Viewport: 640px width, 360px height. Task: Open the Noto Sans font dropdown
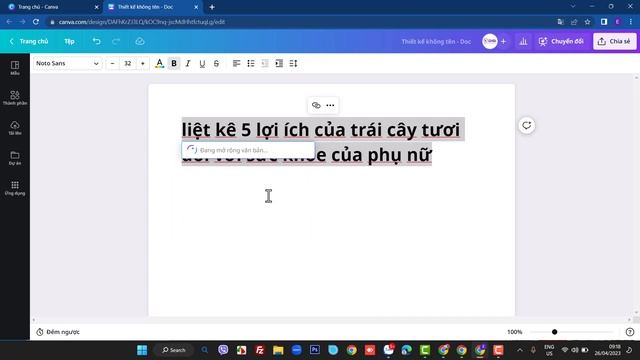67,63
